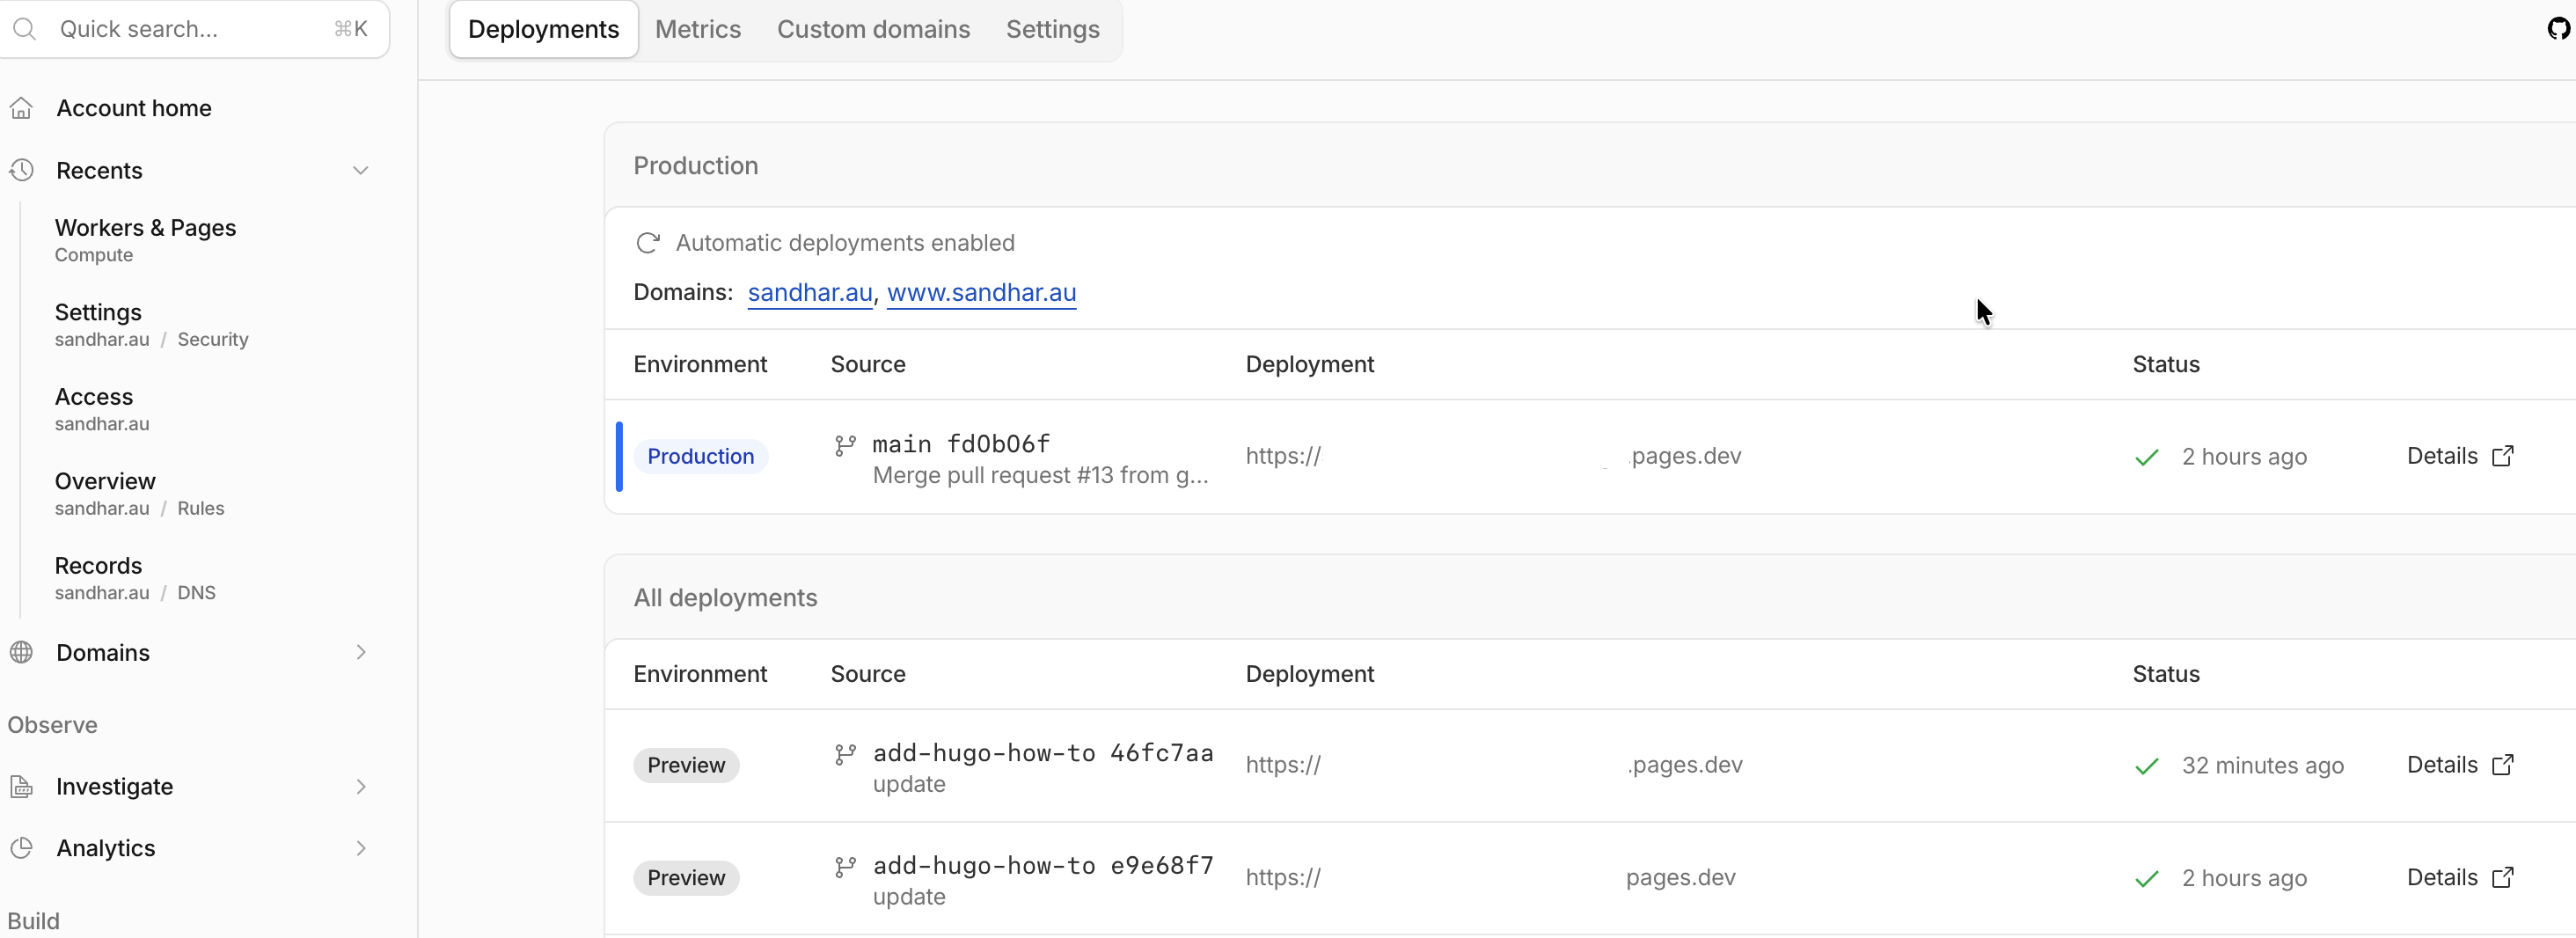This screenshot has height=938, width=2576.
Task: Open the sandhar.au domain link
Action: [x=810, y=292]
